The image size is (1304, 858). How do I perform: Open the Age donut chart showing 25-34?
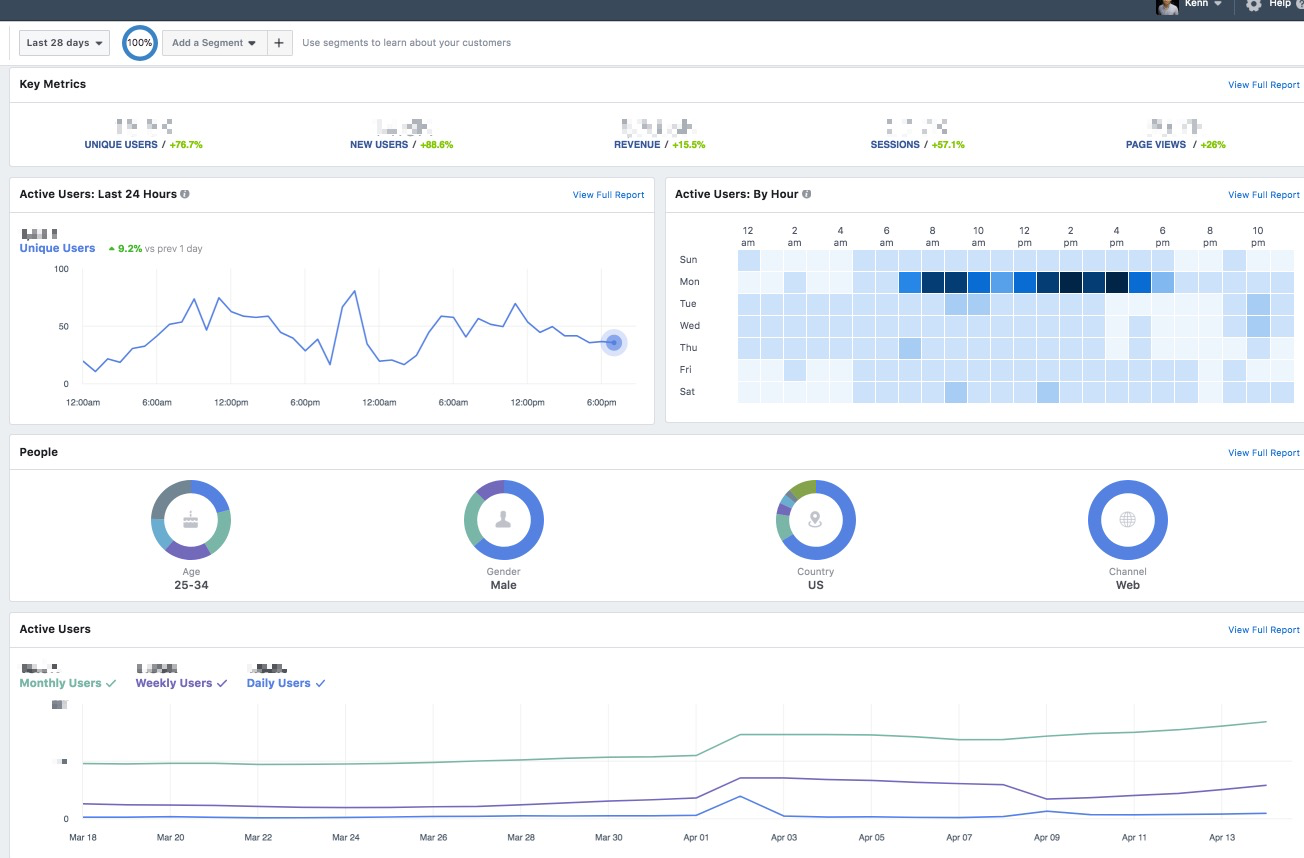pos(191,519)
